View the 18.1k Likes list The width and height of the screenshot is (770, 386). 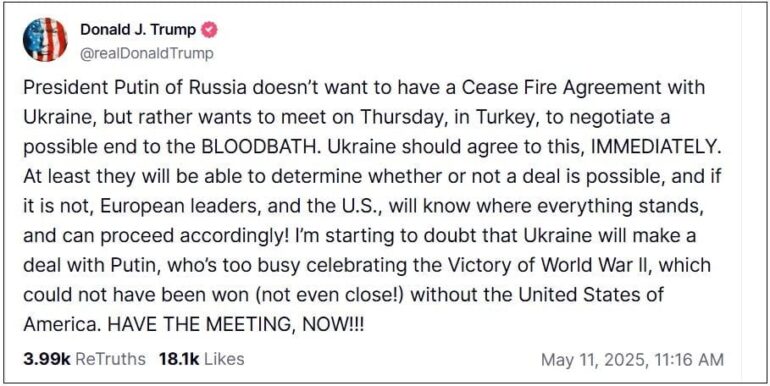point(201,359)
